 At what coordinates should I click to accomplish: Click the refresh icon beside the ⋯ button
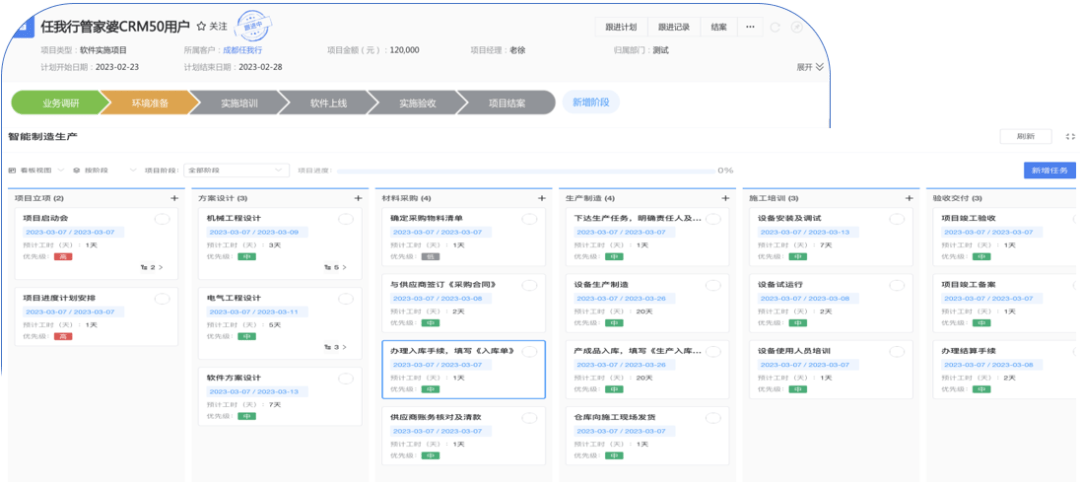[776, 27]
